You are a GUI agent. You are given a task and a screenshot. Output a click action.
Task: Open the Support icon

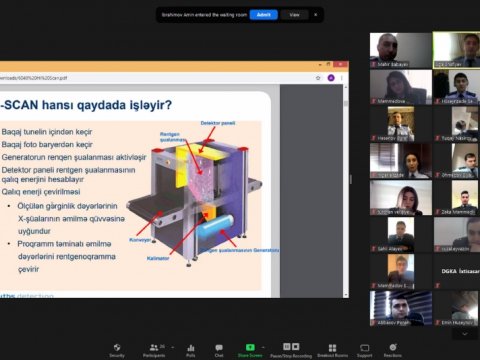(364, 348)
